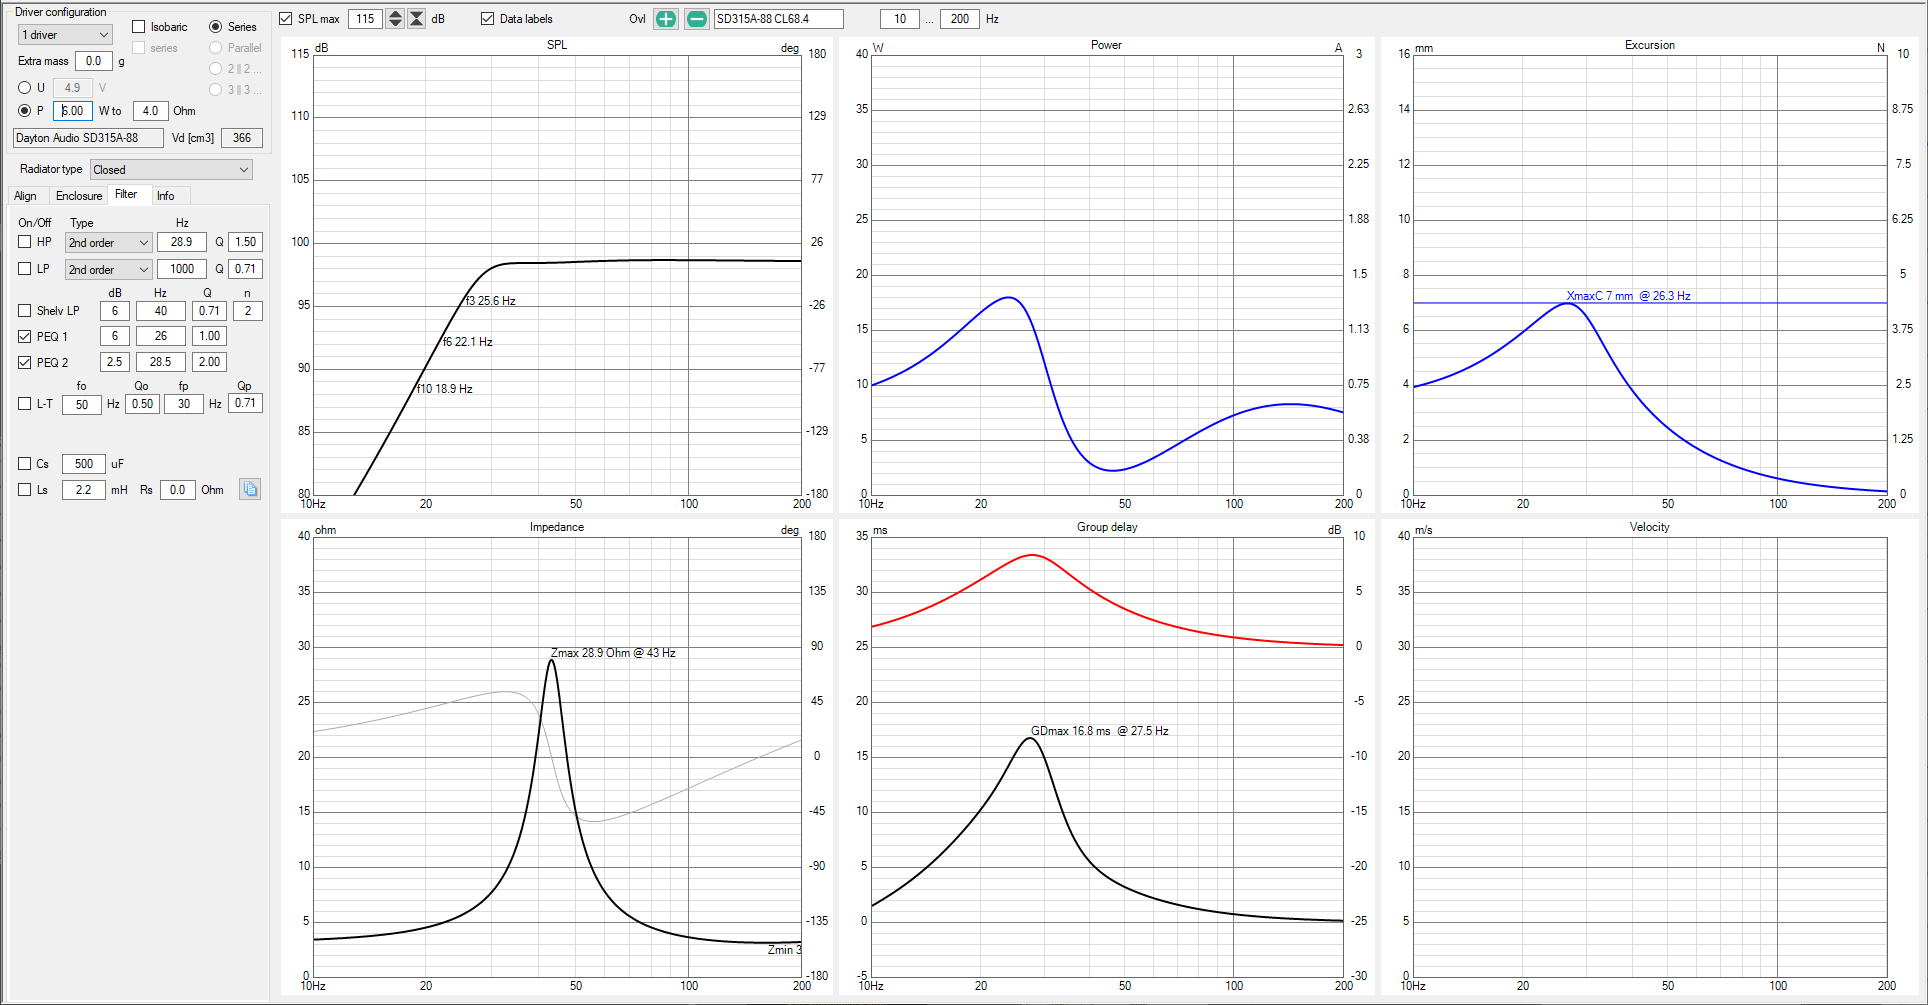Enable the L-T transform checkbox

25,404
